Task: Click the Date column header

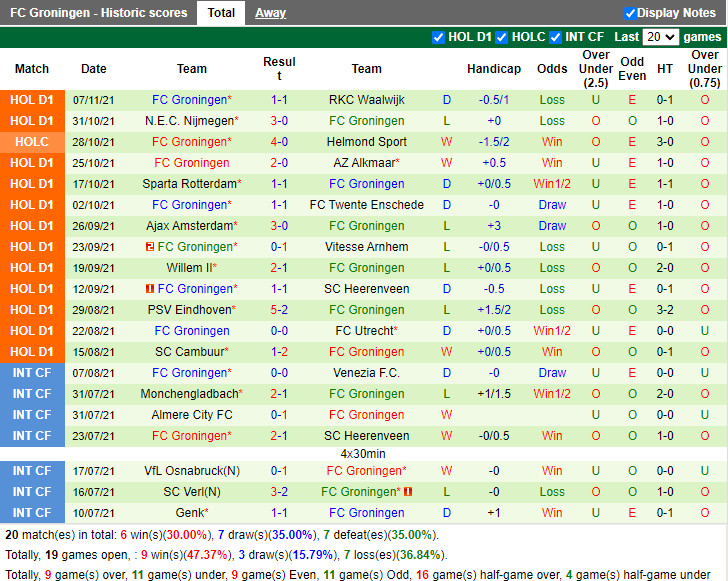Action: (94, 69)
